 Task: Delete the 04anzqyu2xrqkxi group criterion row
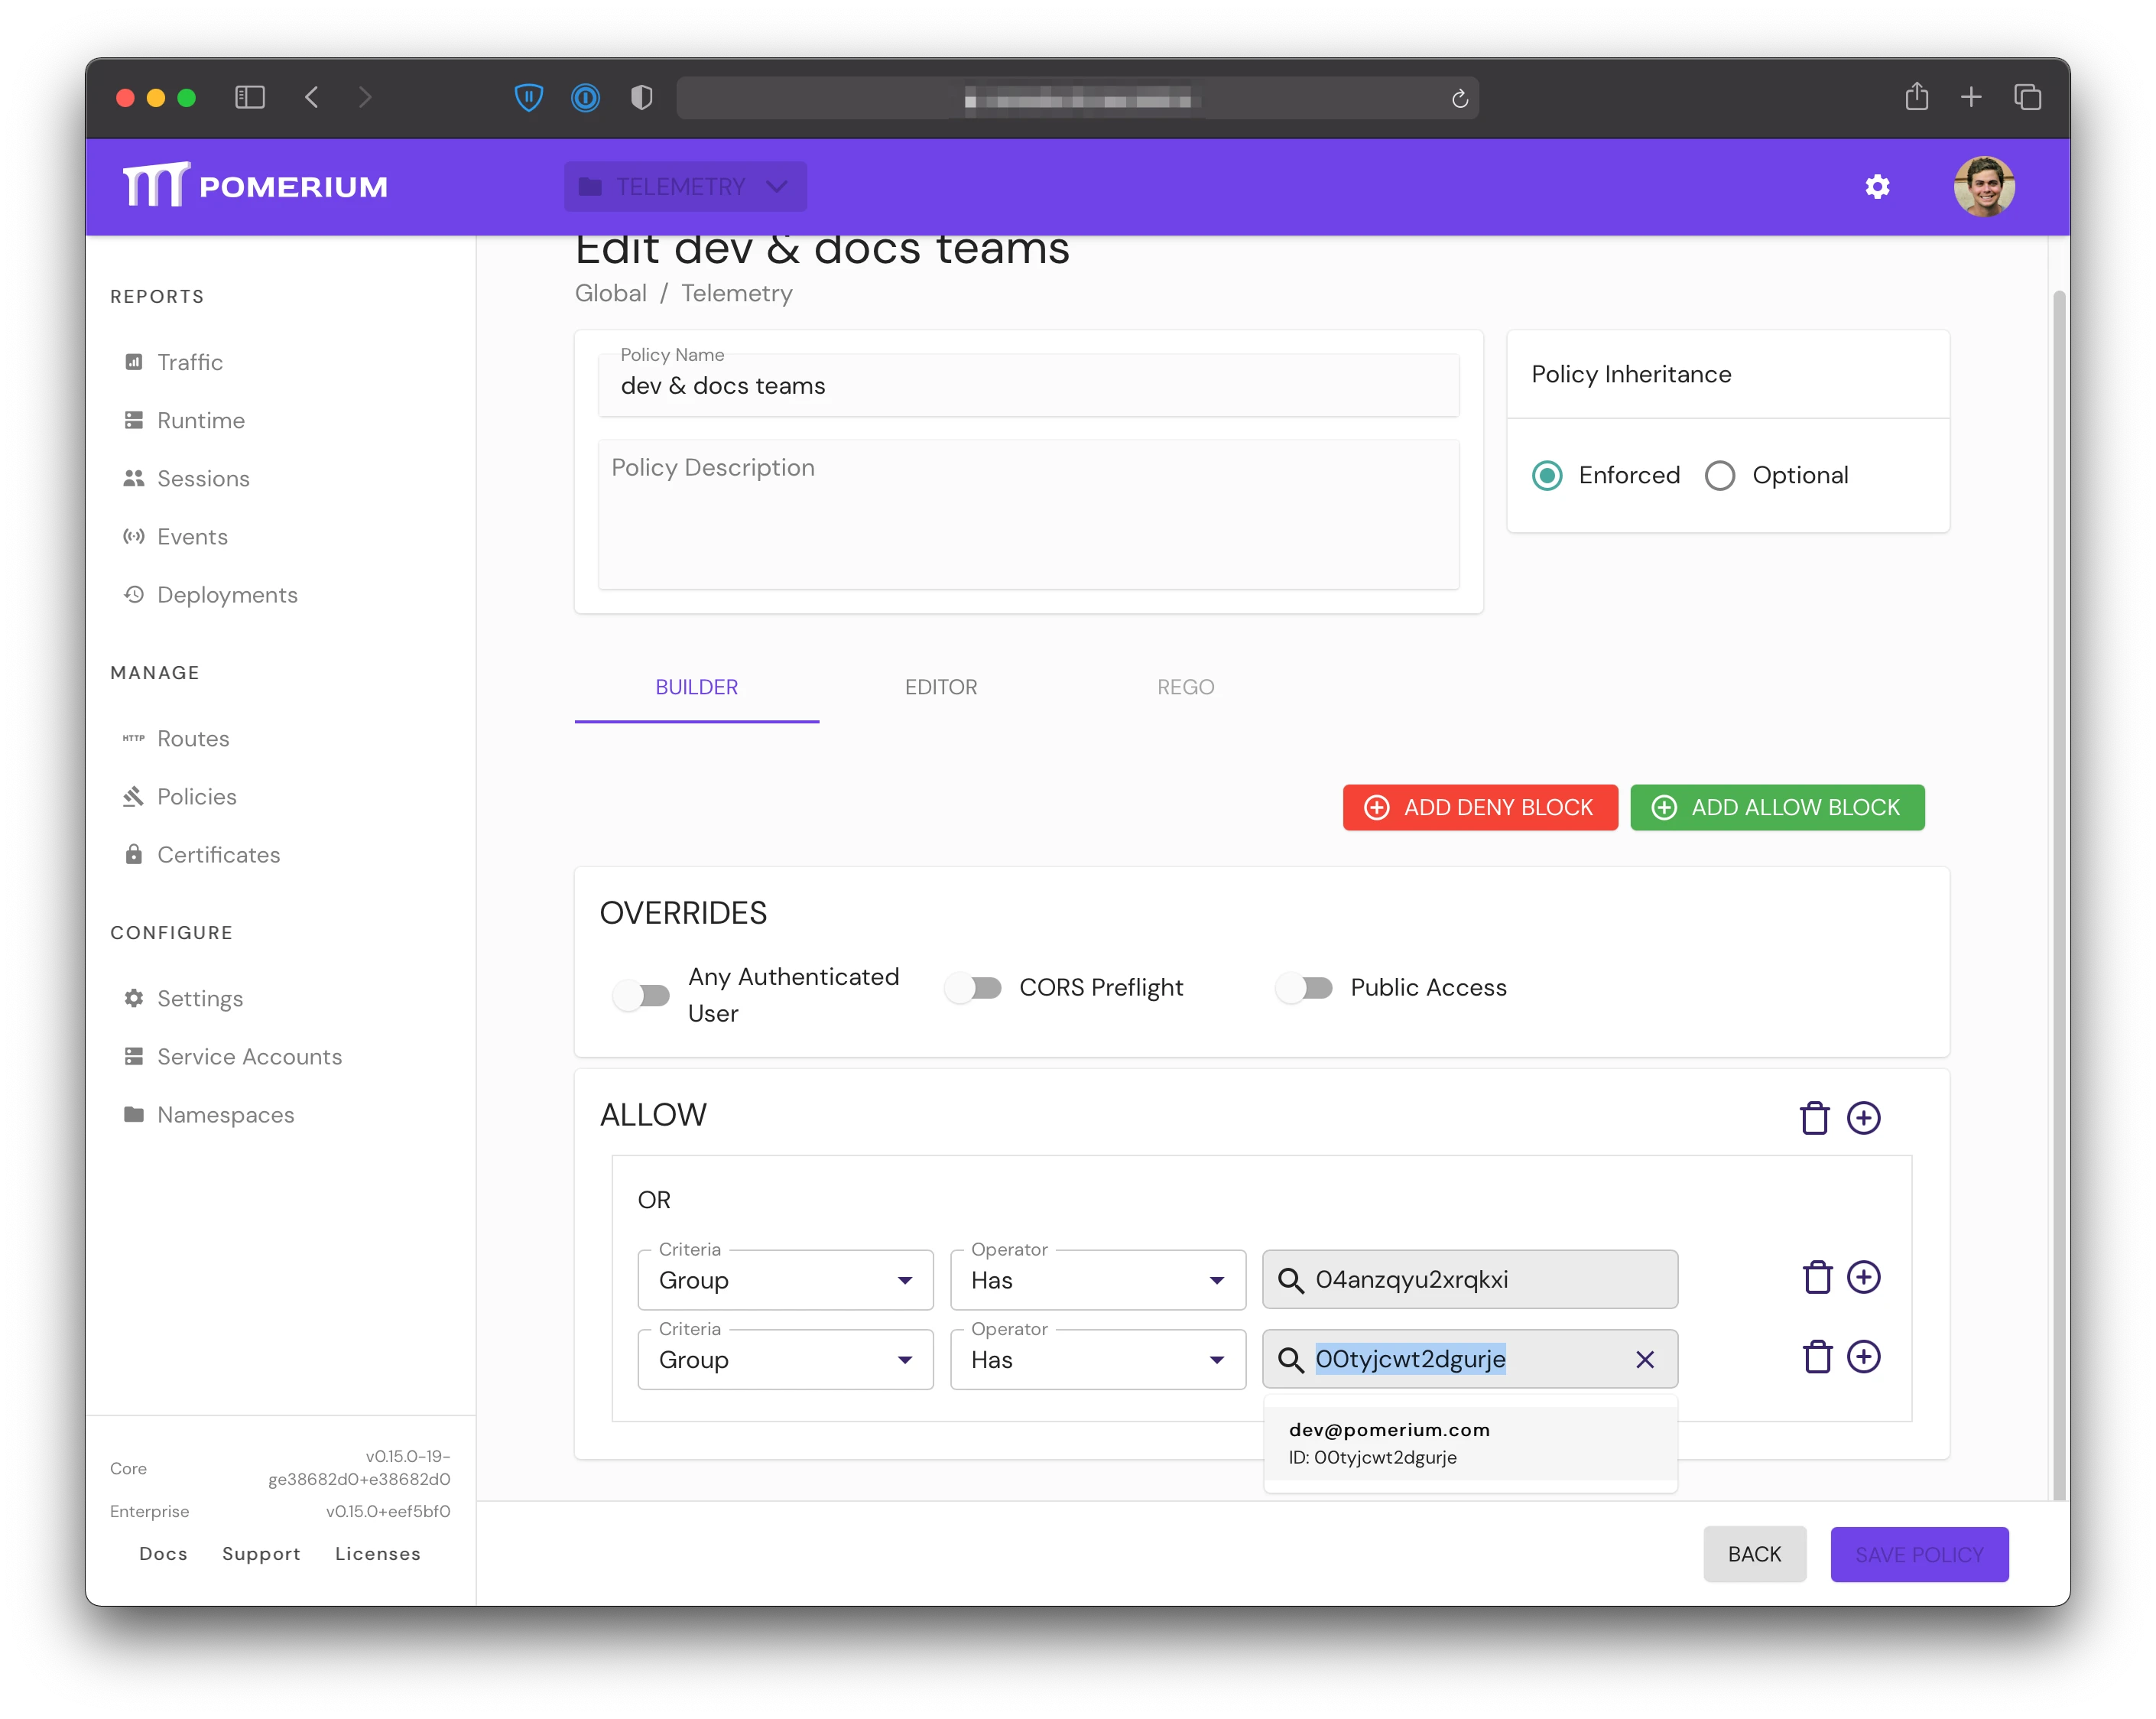click(x=1817, y=1278)
